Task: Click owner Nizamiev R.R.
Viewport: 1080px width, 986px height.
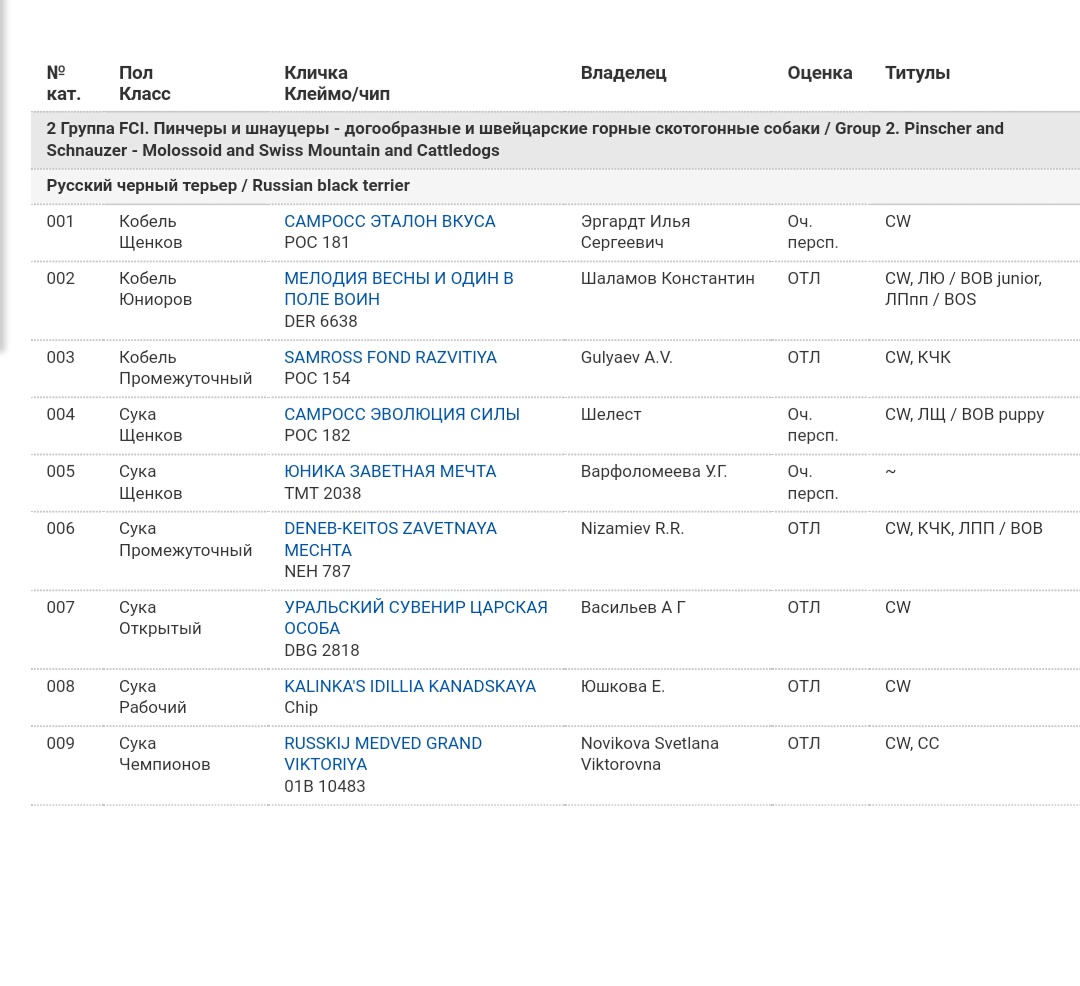Action: pos(632,528)
